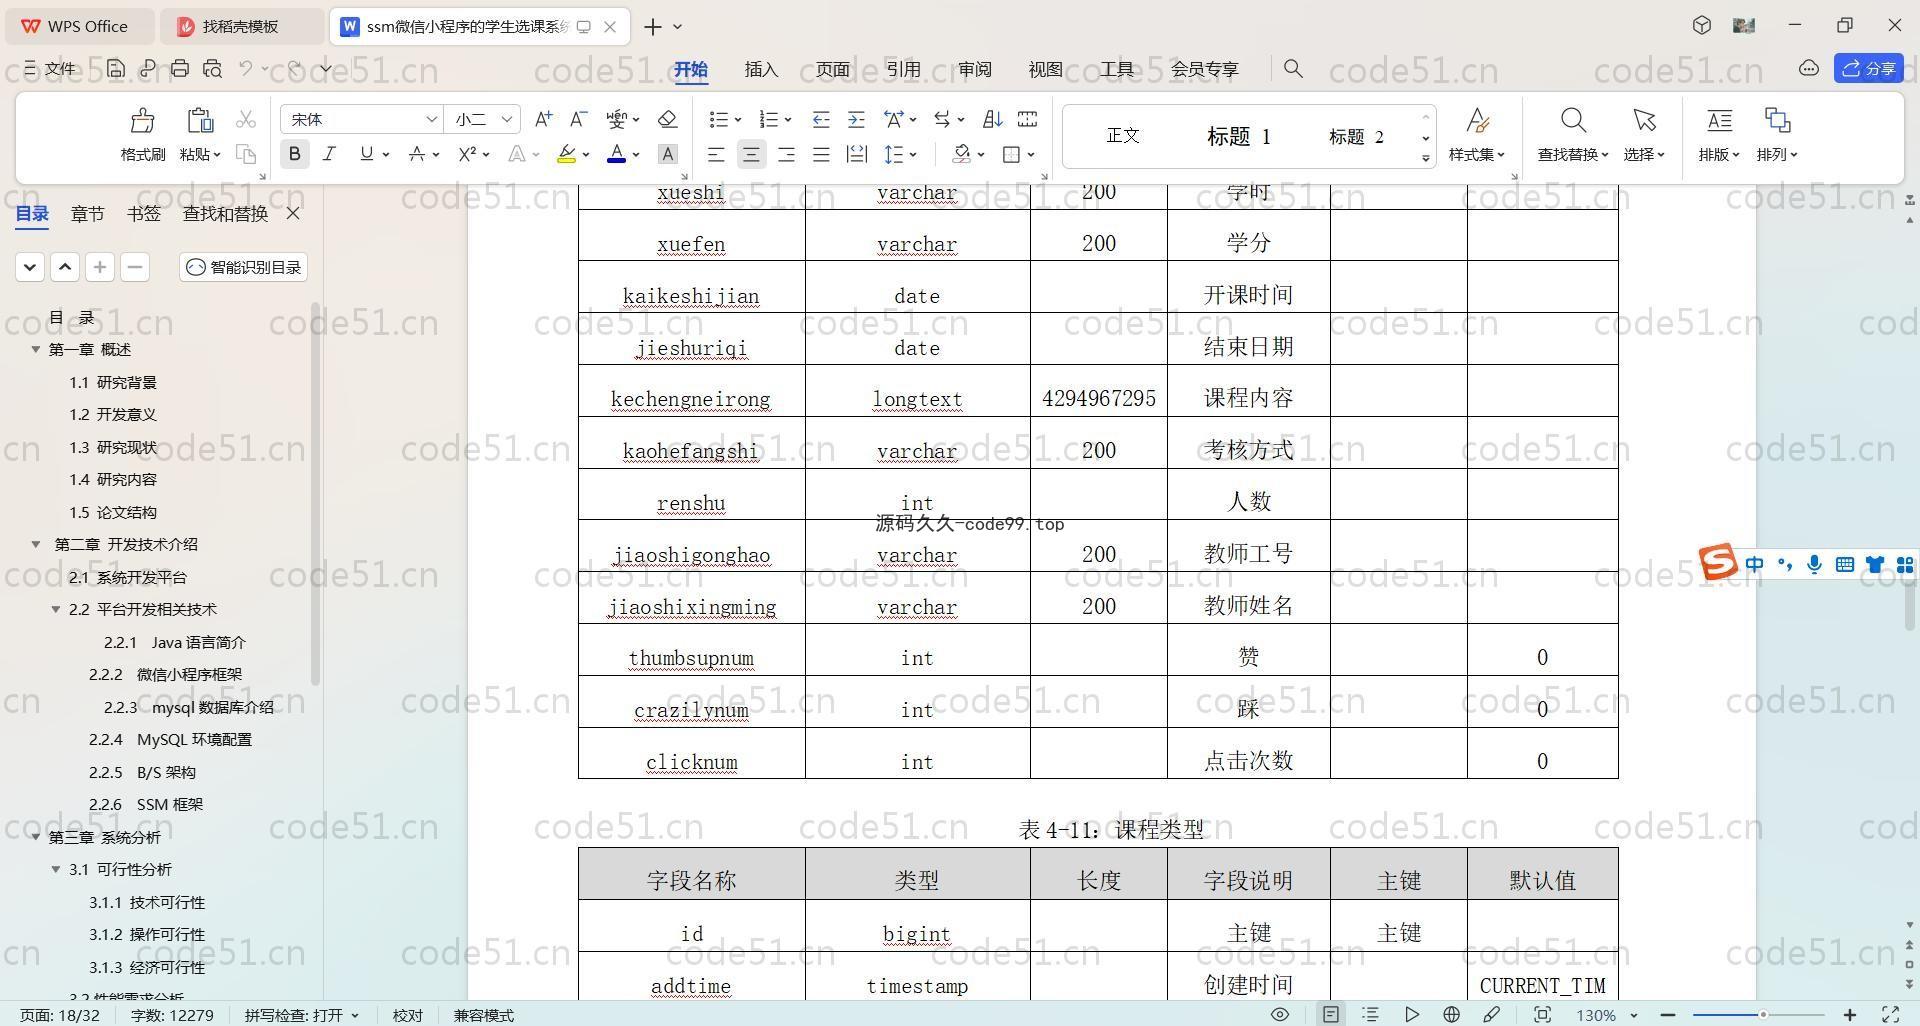Switch to 章节 navigation tab
This screenshot has width=1920, height=1026.
click(x=87, y=213)
